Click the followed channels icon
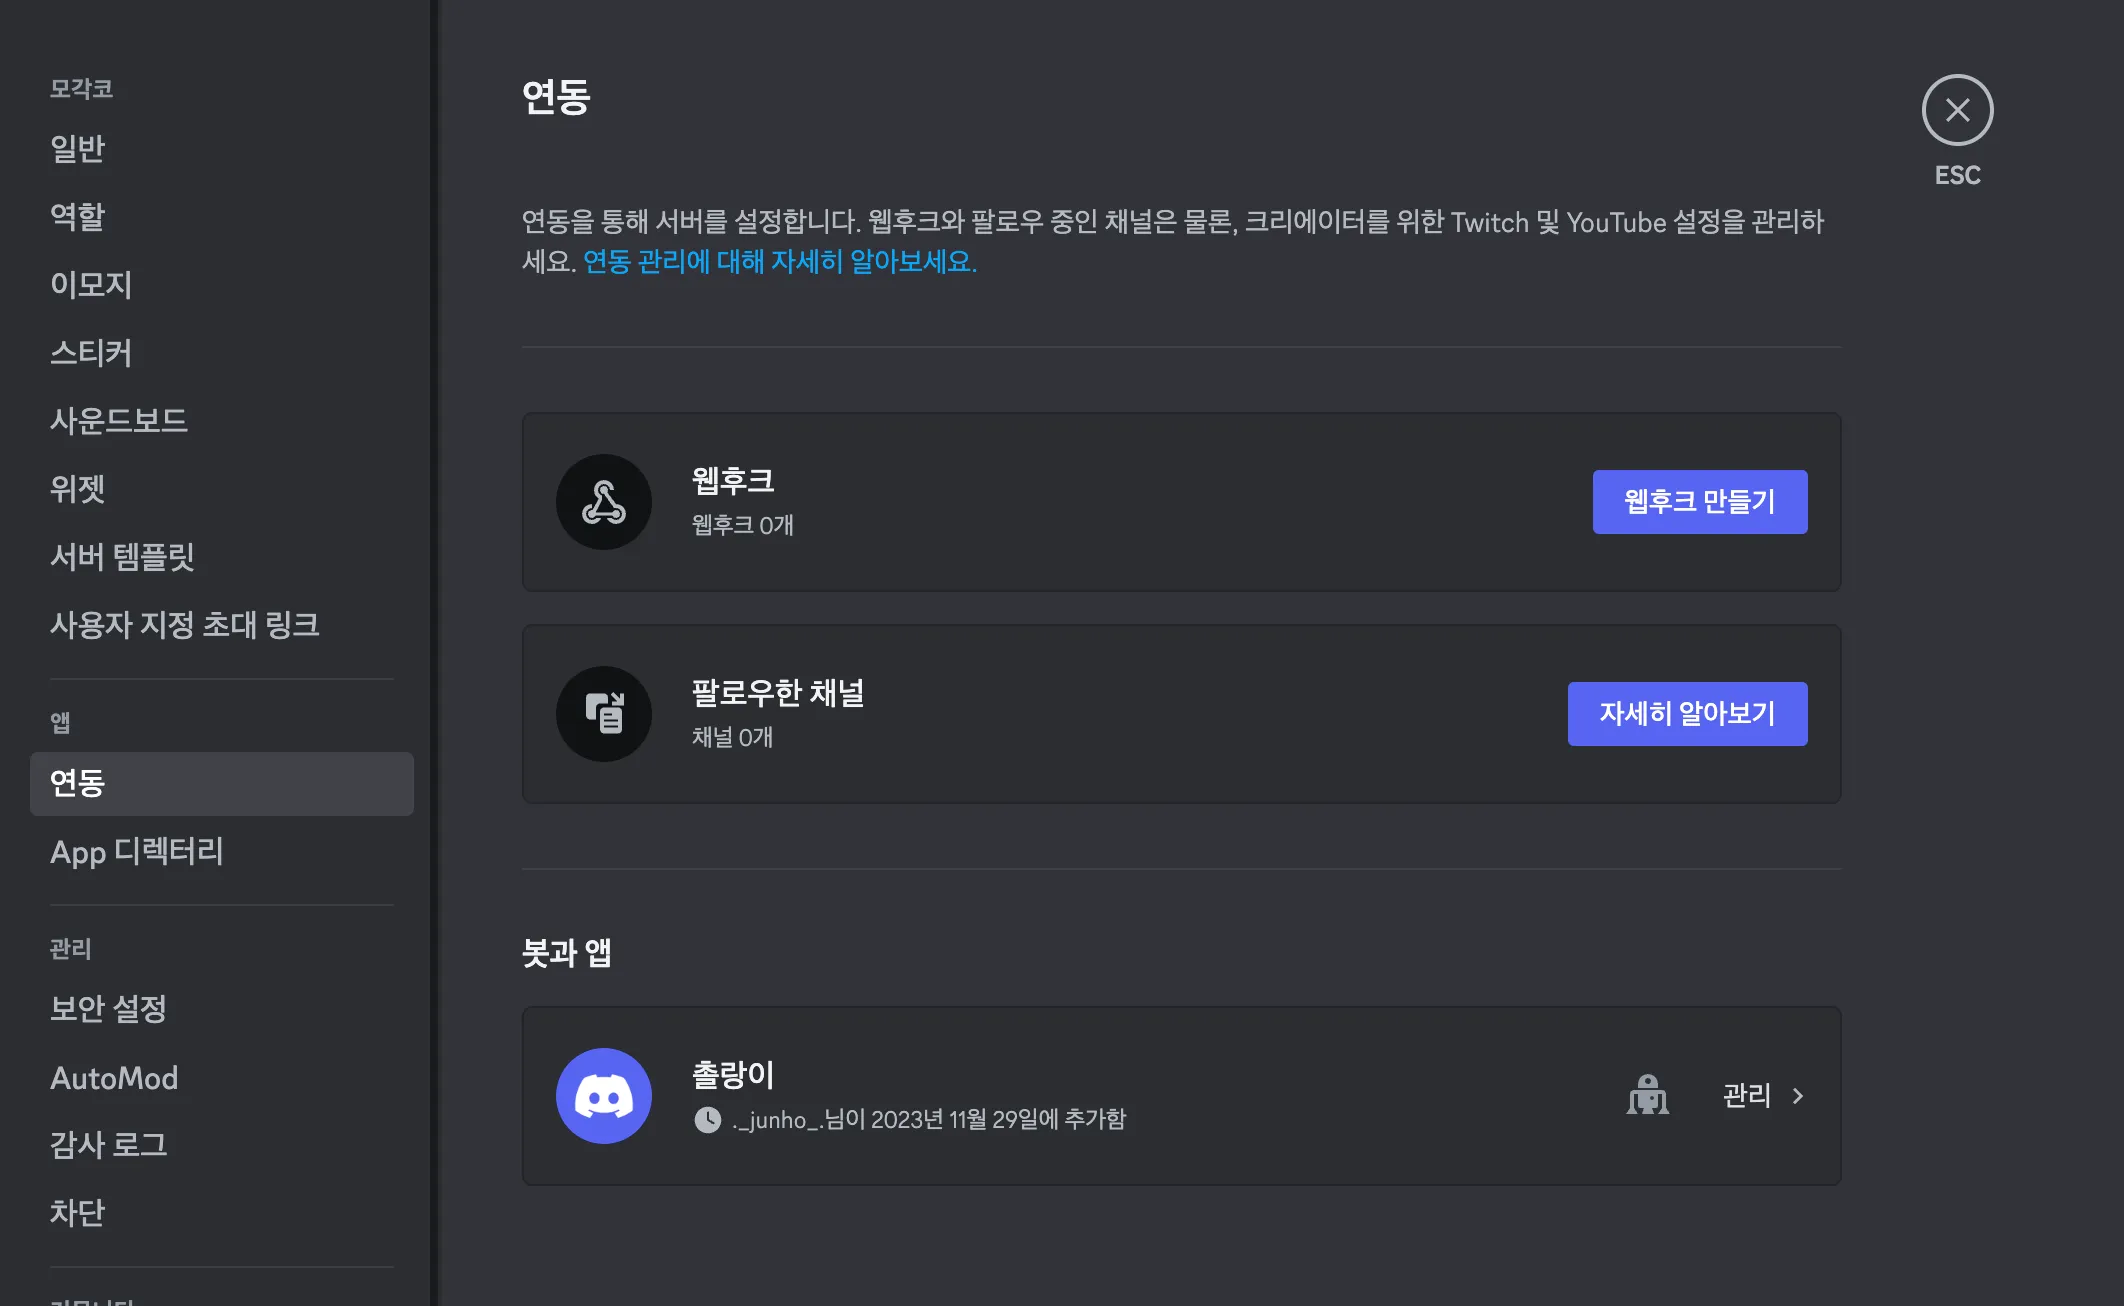The image size is (2124, 1306). pos(604,714)
